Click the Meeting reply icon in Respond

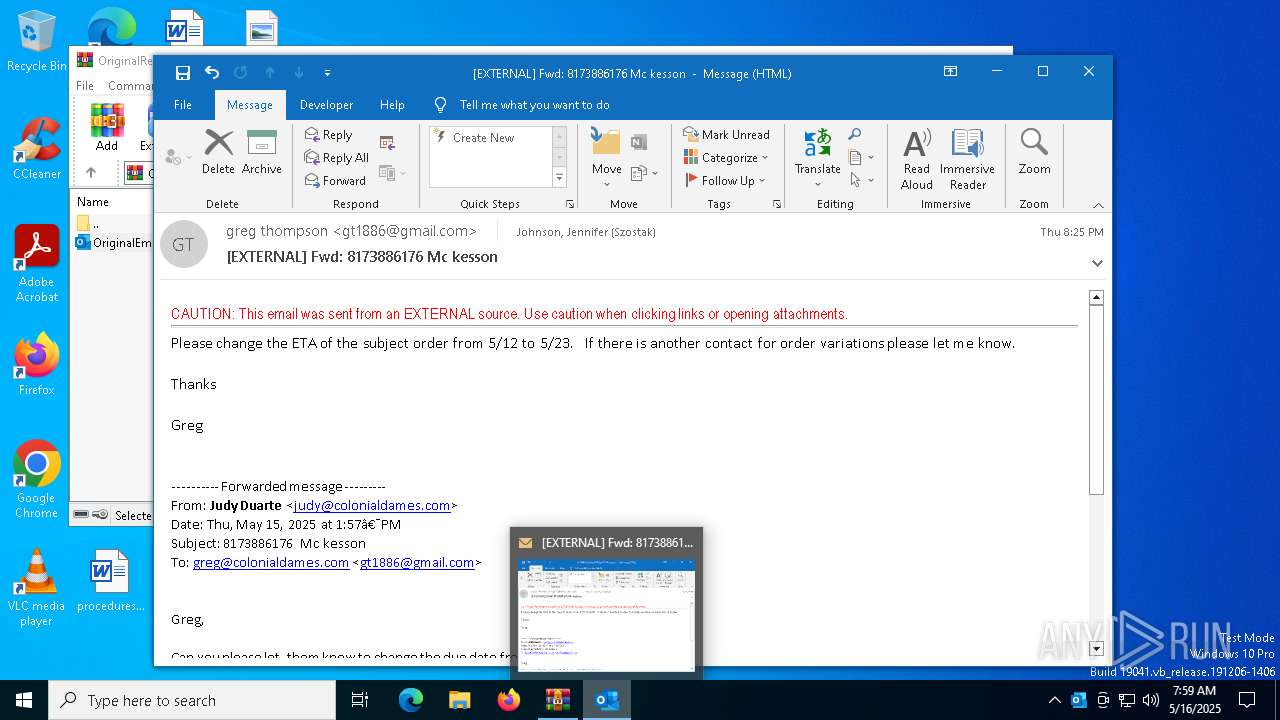pos(387,142)
